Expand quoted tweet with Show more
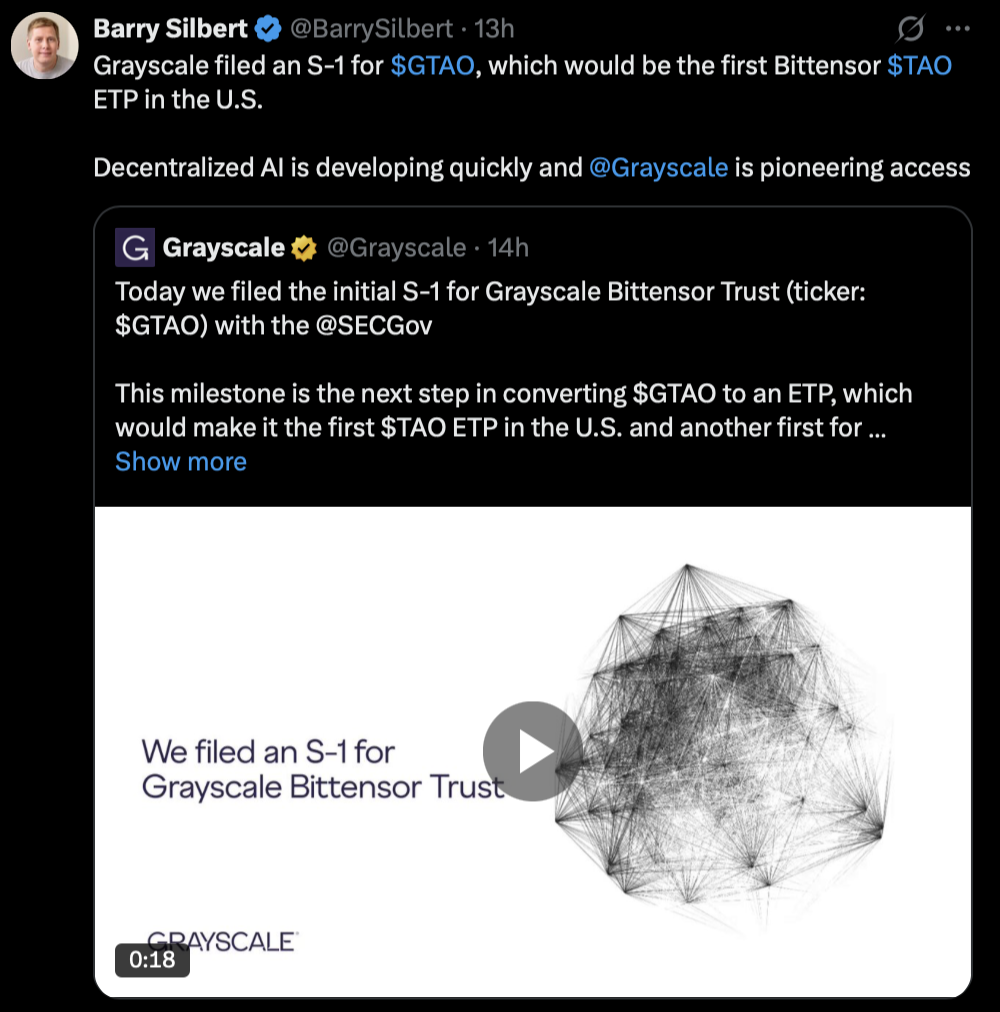1000x1012 pixels. (181, 461)
